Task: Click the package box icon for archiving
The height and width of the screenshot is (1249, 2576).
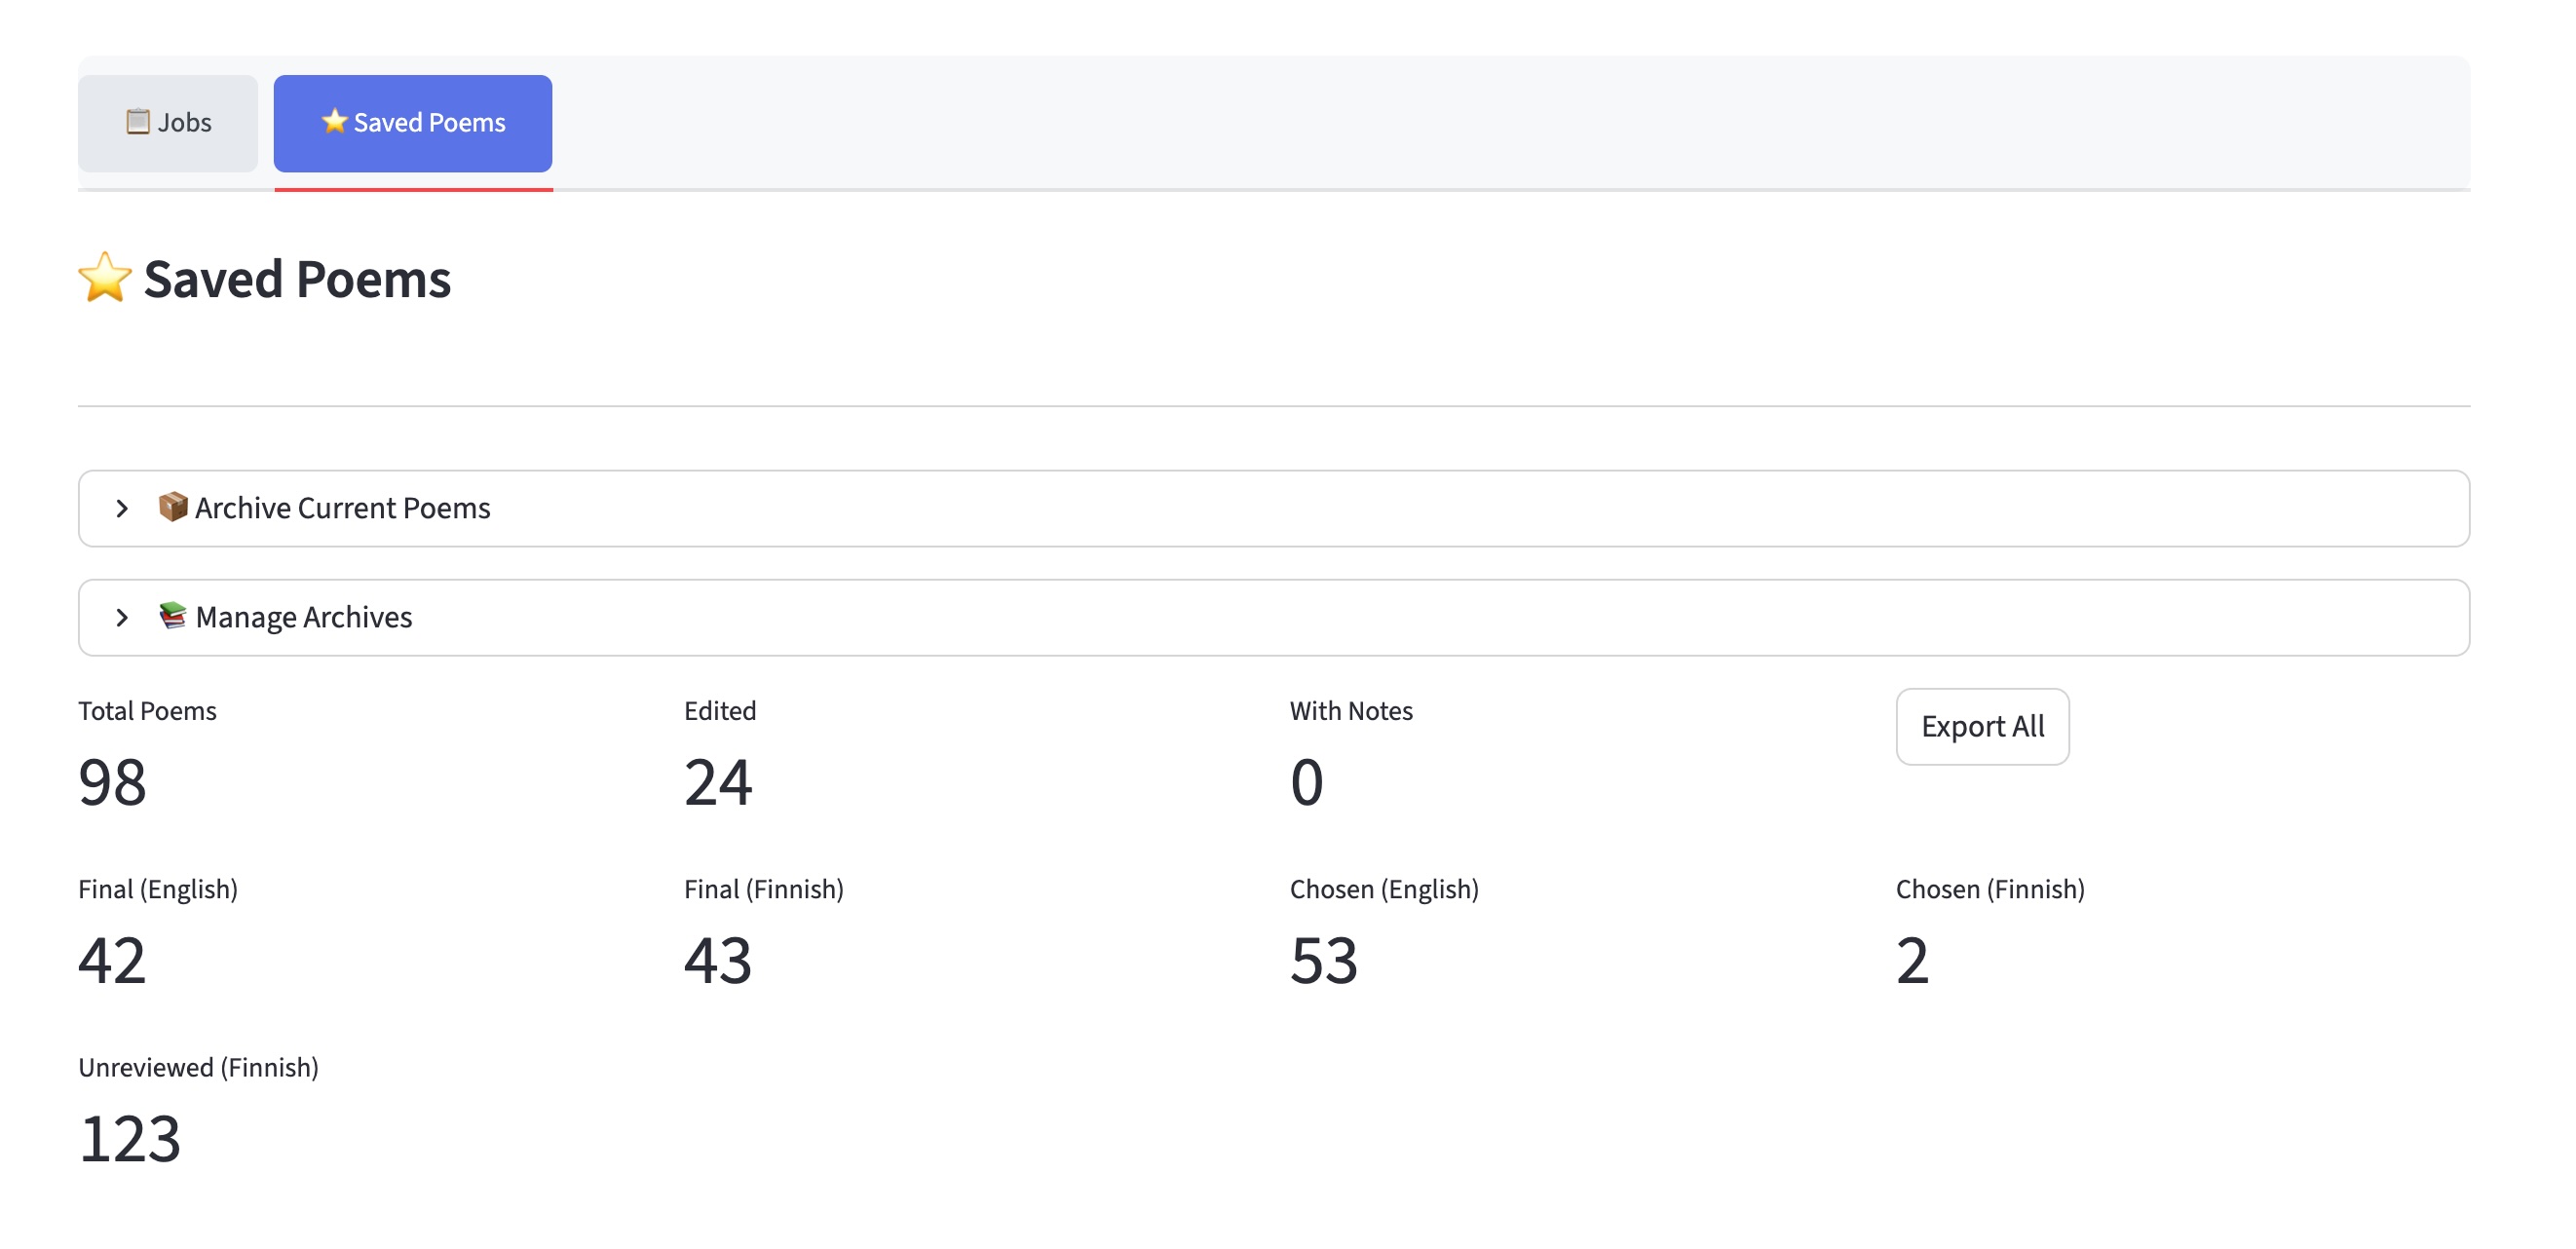Action: [x=172, y=507]
